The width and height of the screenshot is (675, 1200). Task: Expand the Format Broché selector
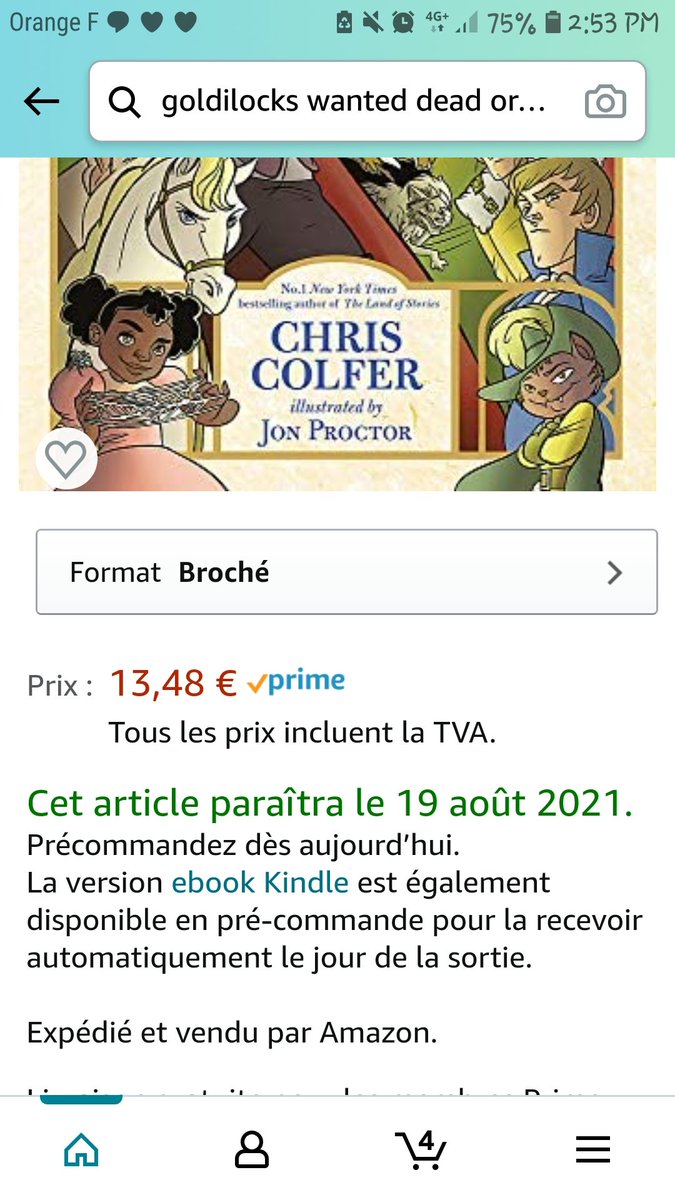346,572
